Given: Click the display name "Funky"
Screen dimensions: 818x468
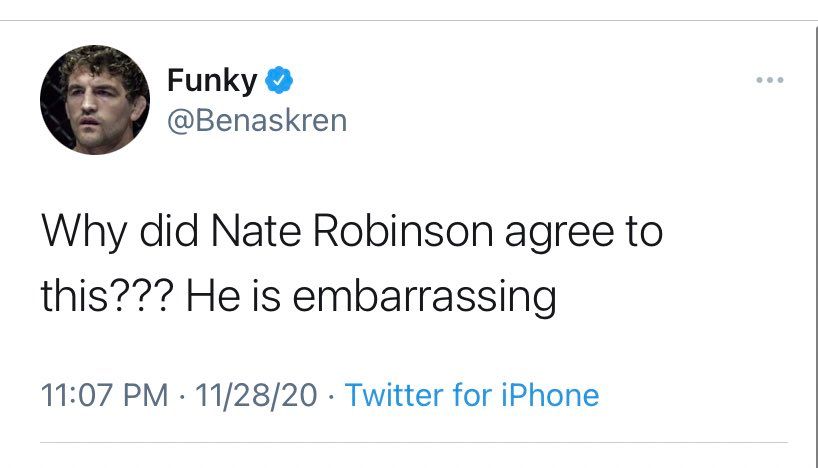Looking at the screenshot, I should [212, 80].
